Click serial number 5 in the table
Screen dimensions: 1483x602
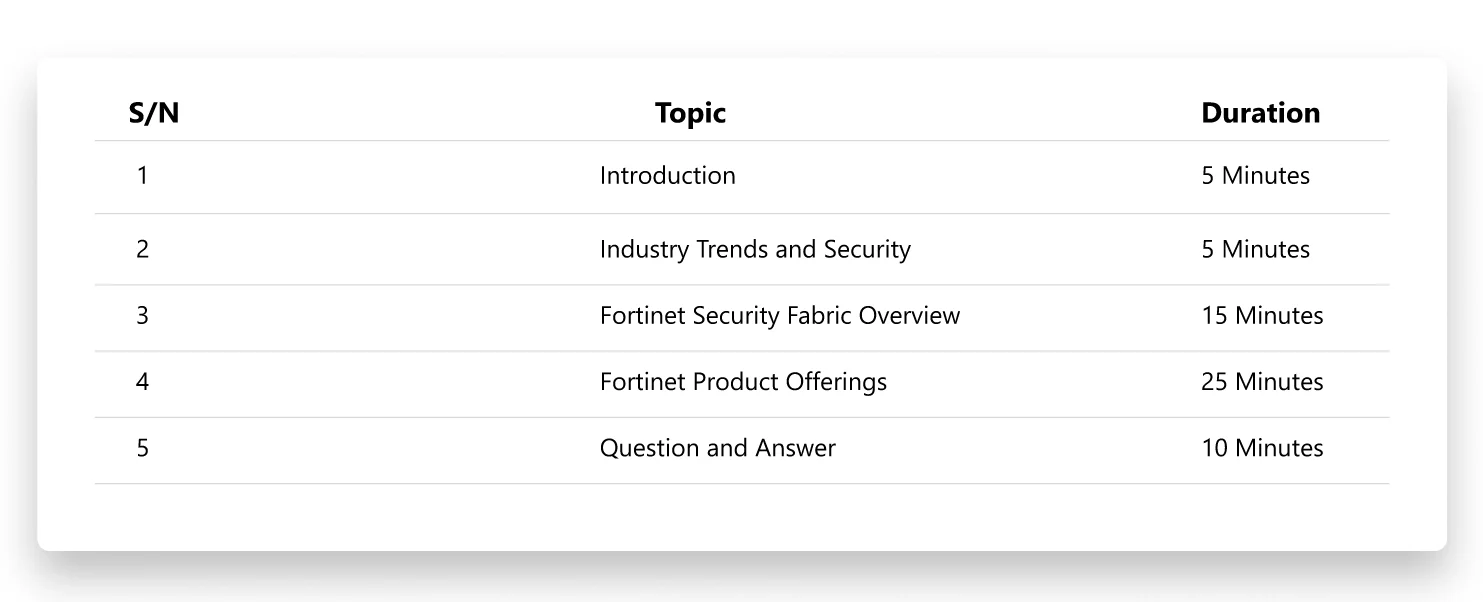click(142, 448)
